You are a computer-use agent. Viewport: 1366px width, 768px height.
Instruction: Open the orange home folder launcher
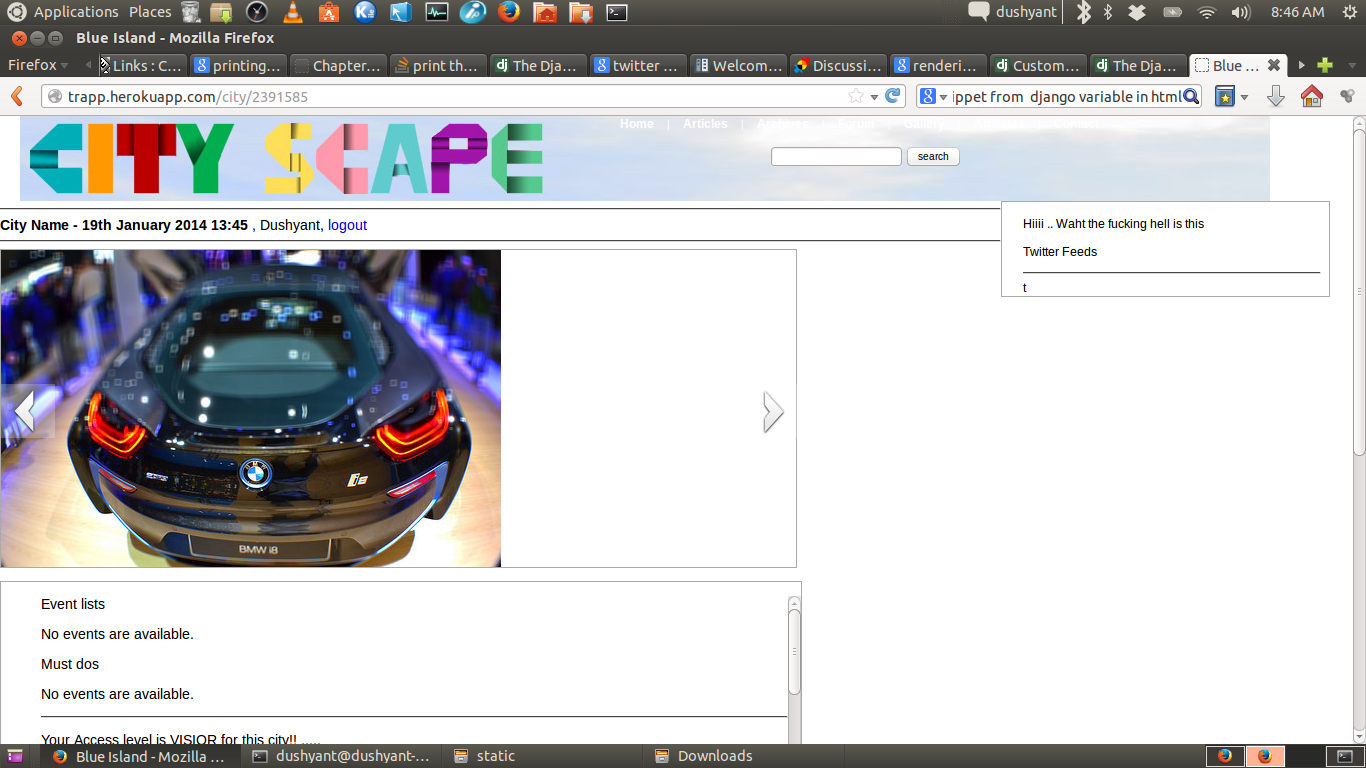coord(545,12)
